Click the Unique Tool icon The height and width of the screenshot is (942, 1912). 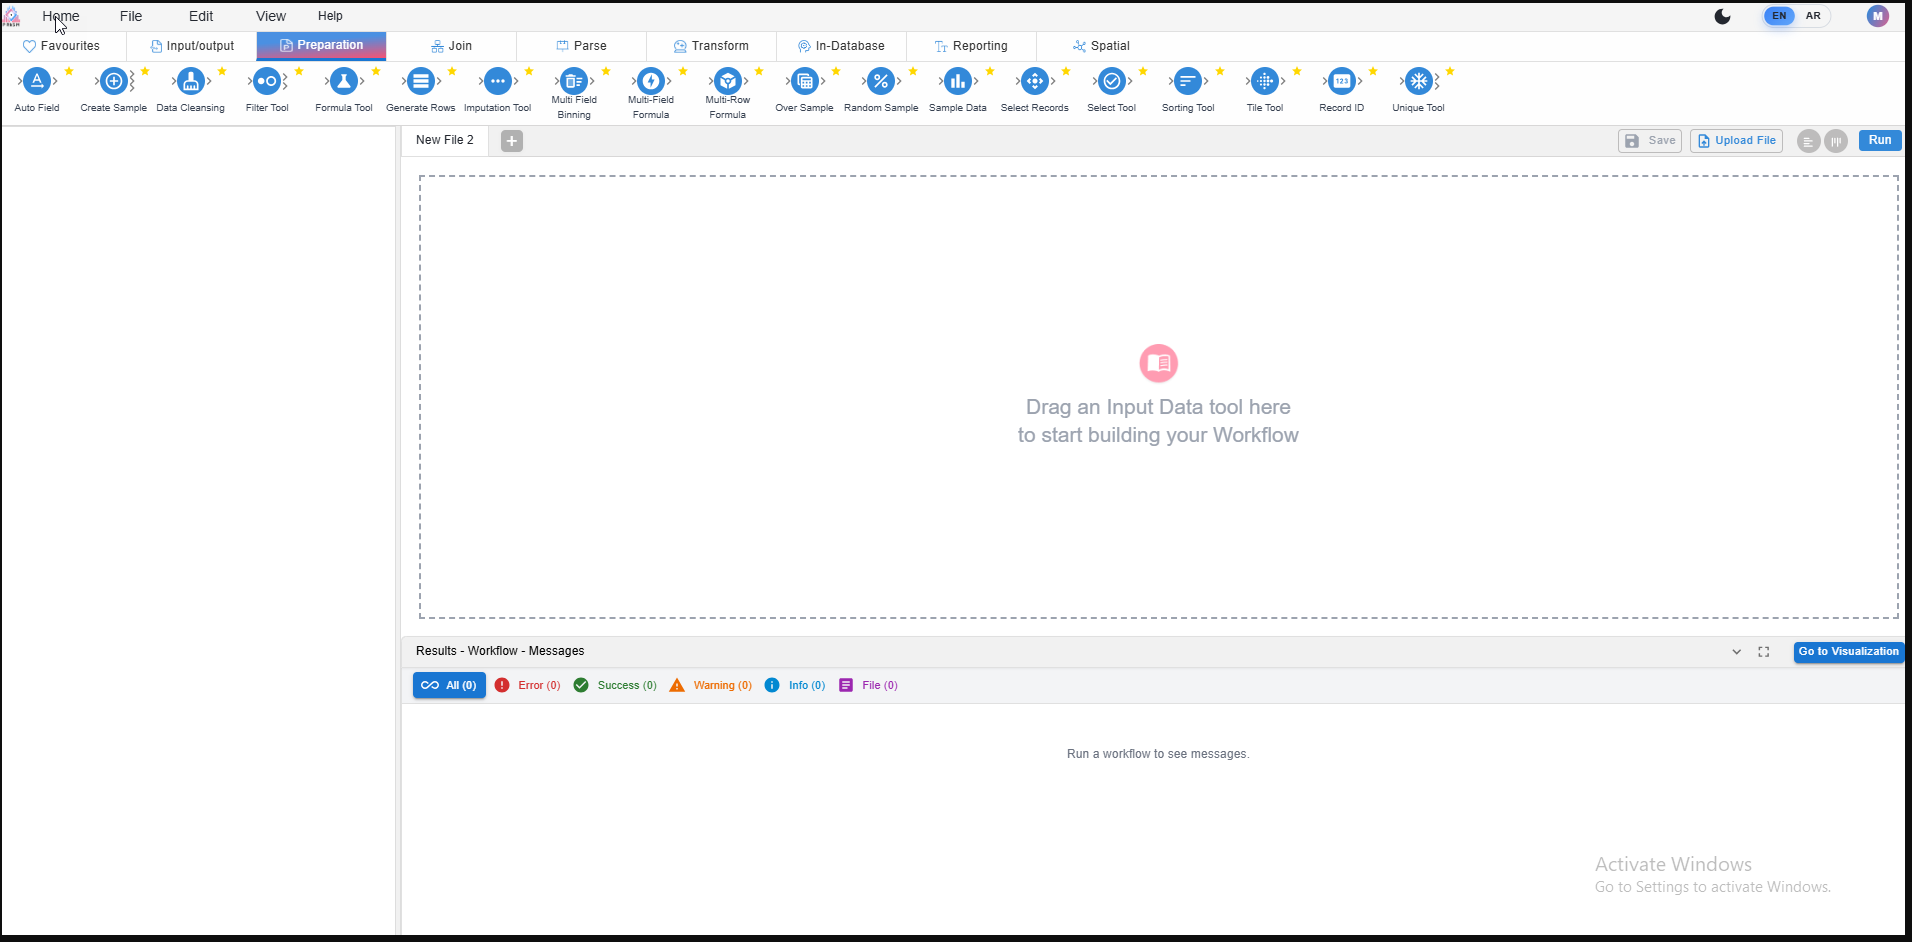click(x=1418, y=82)
